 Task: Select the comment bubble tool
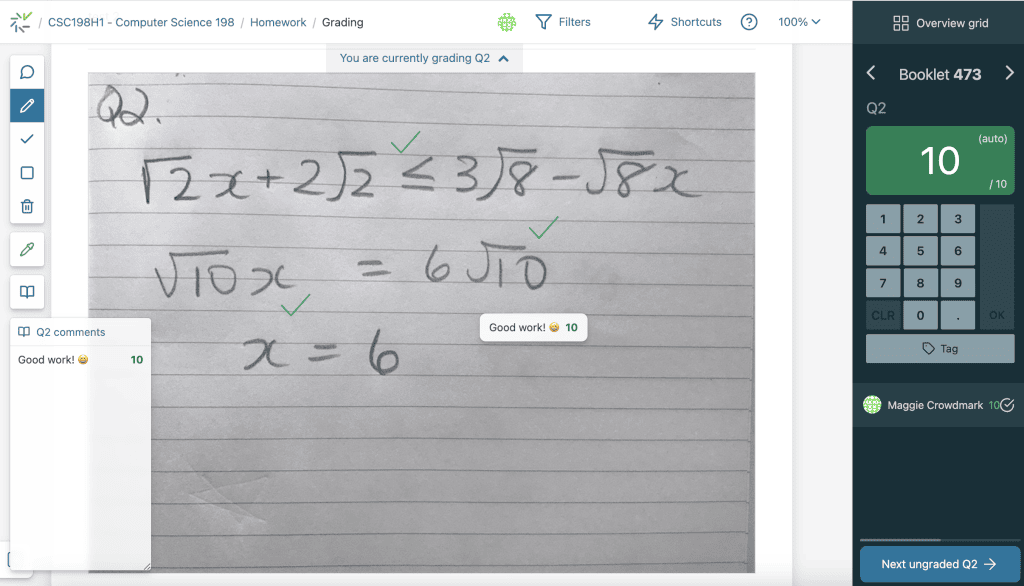coord(27,72)
